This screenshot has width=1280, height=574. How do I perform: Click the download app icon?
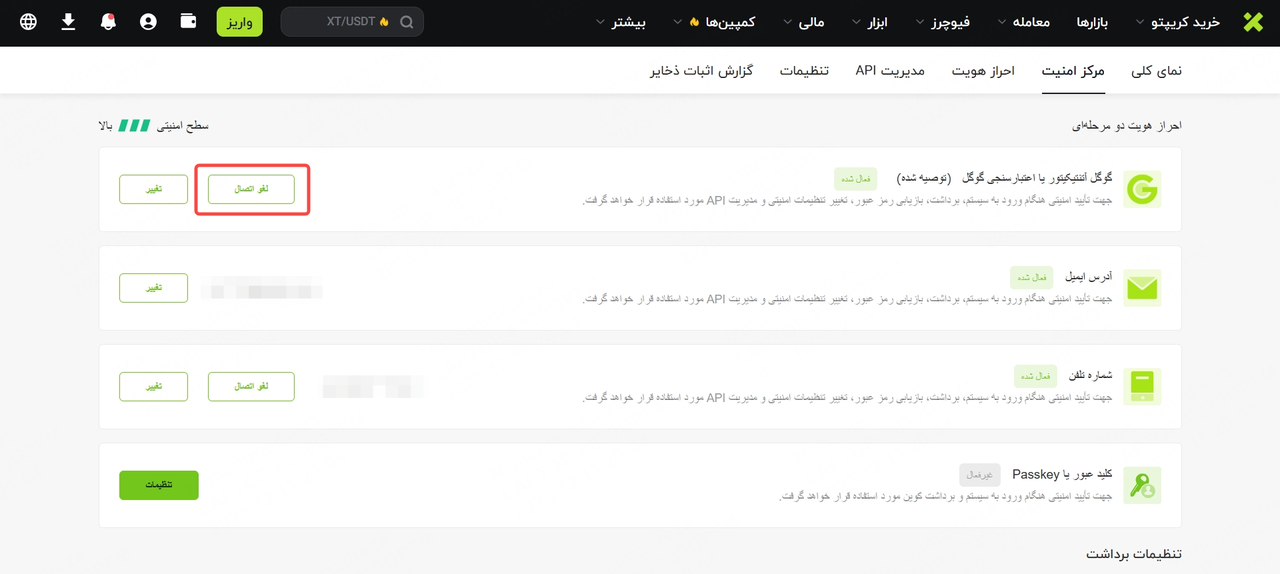[x=68, y=21]
